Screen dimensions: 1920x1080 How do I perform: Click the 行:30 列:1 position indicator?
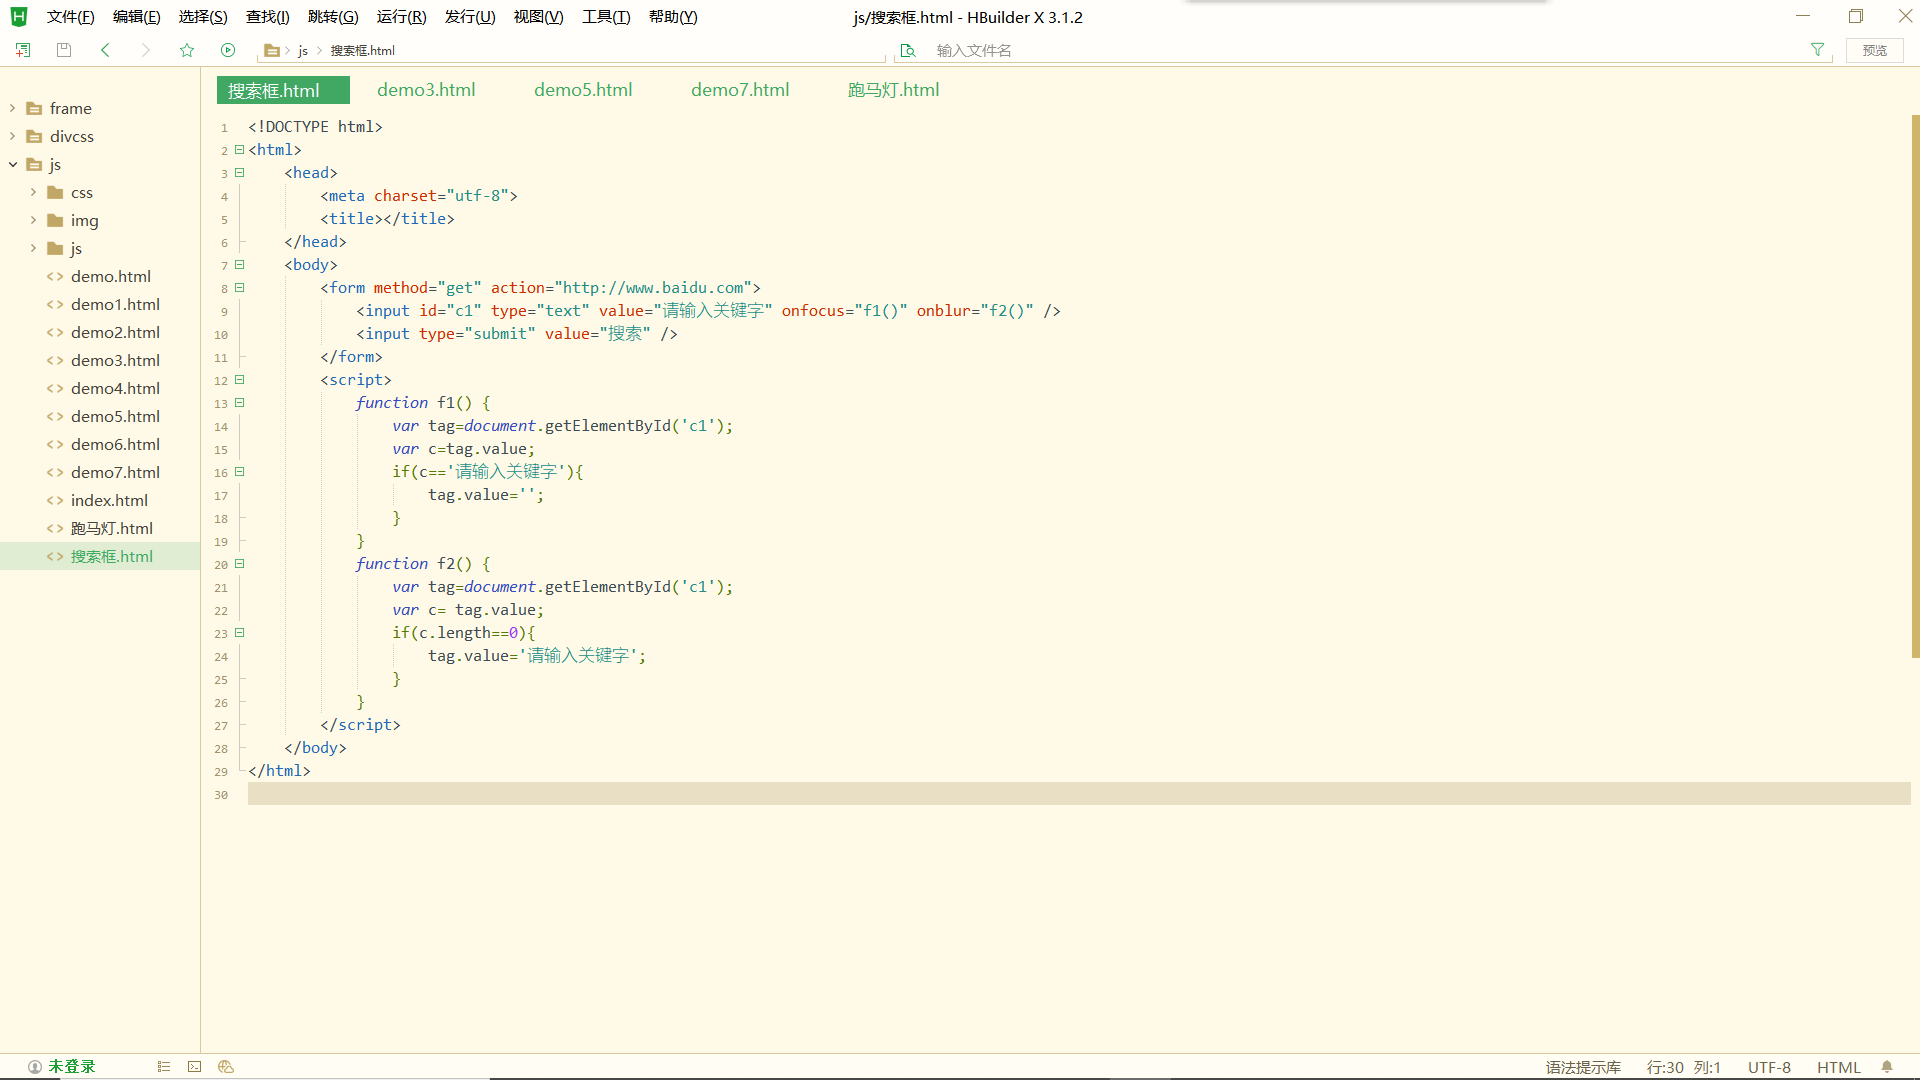point(1684,1067)
